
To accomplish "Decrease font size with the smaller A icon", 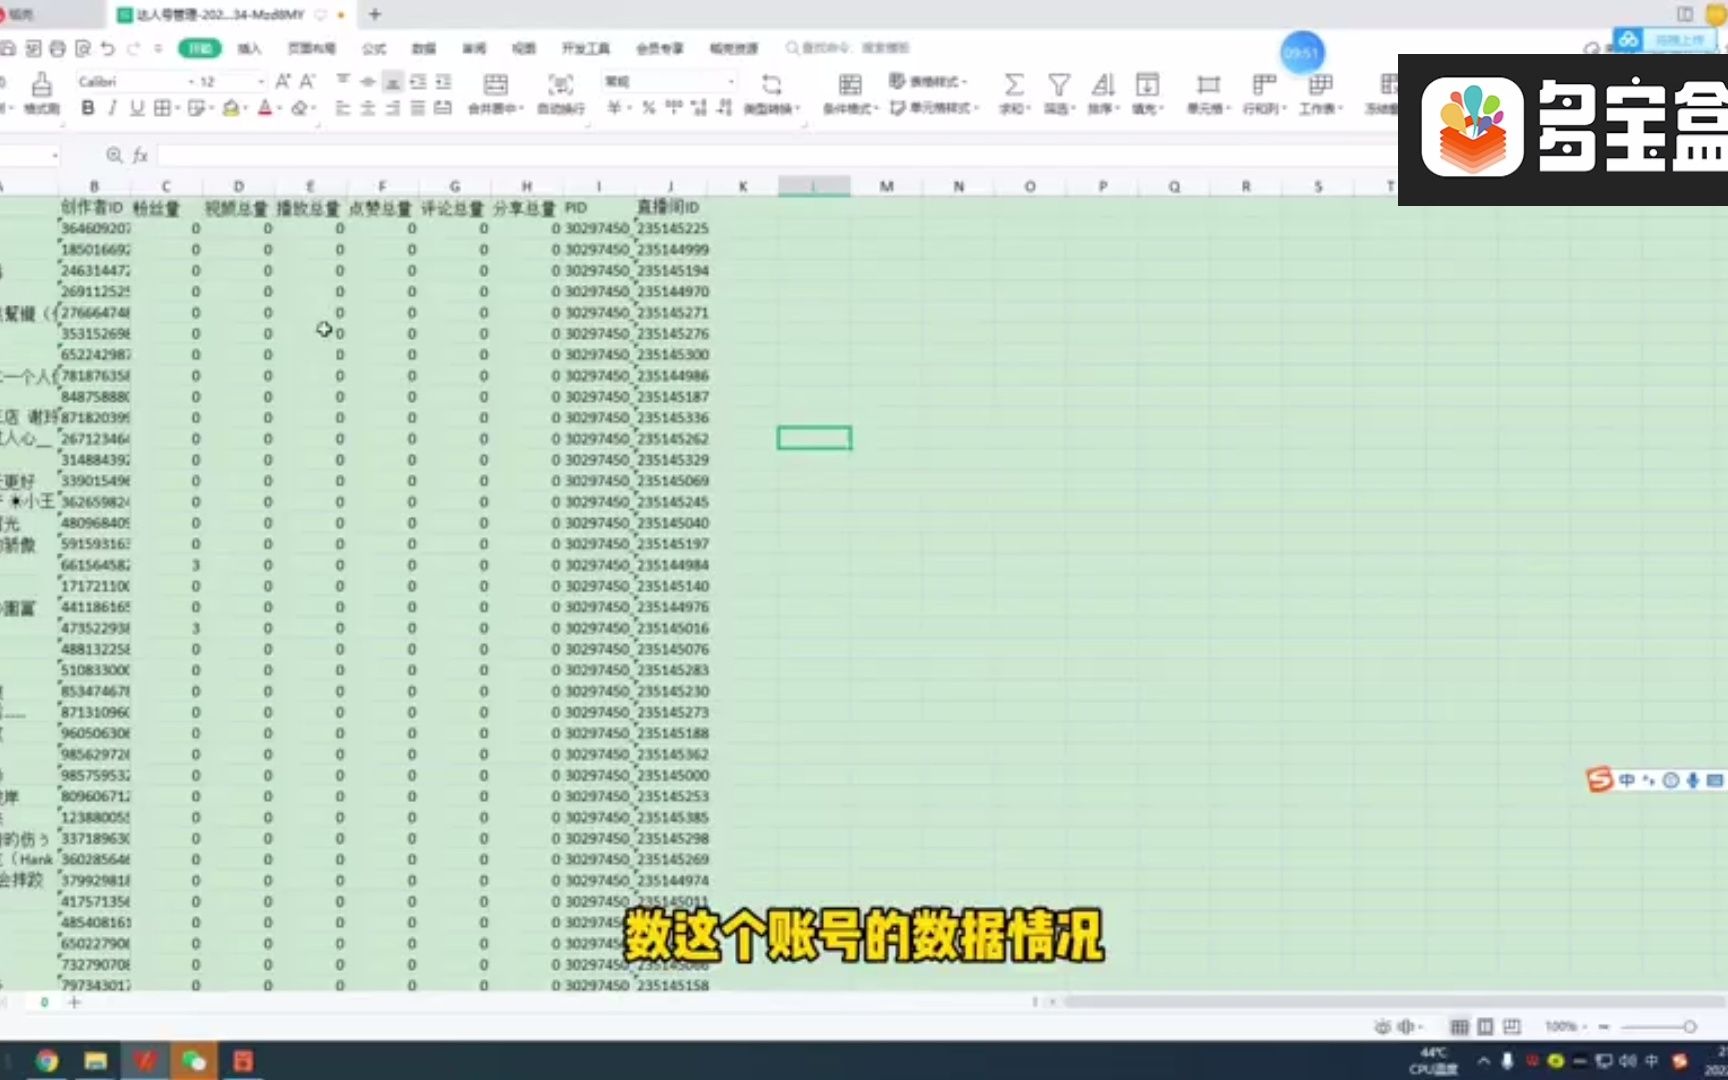I will click(307, 81).
